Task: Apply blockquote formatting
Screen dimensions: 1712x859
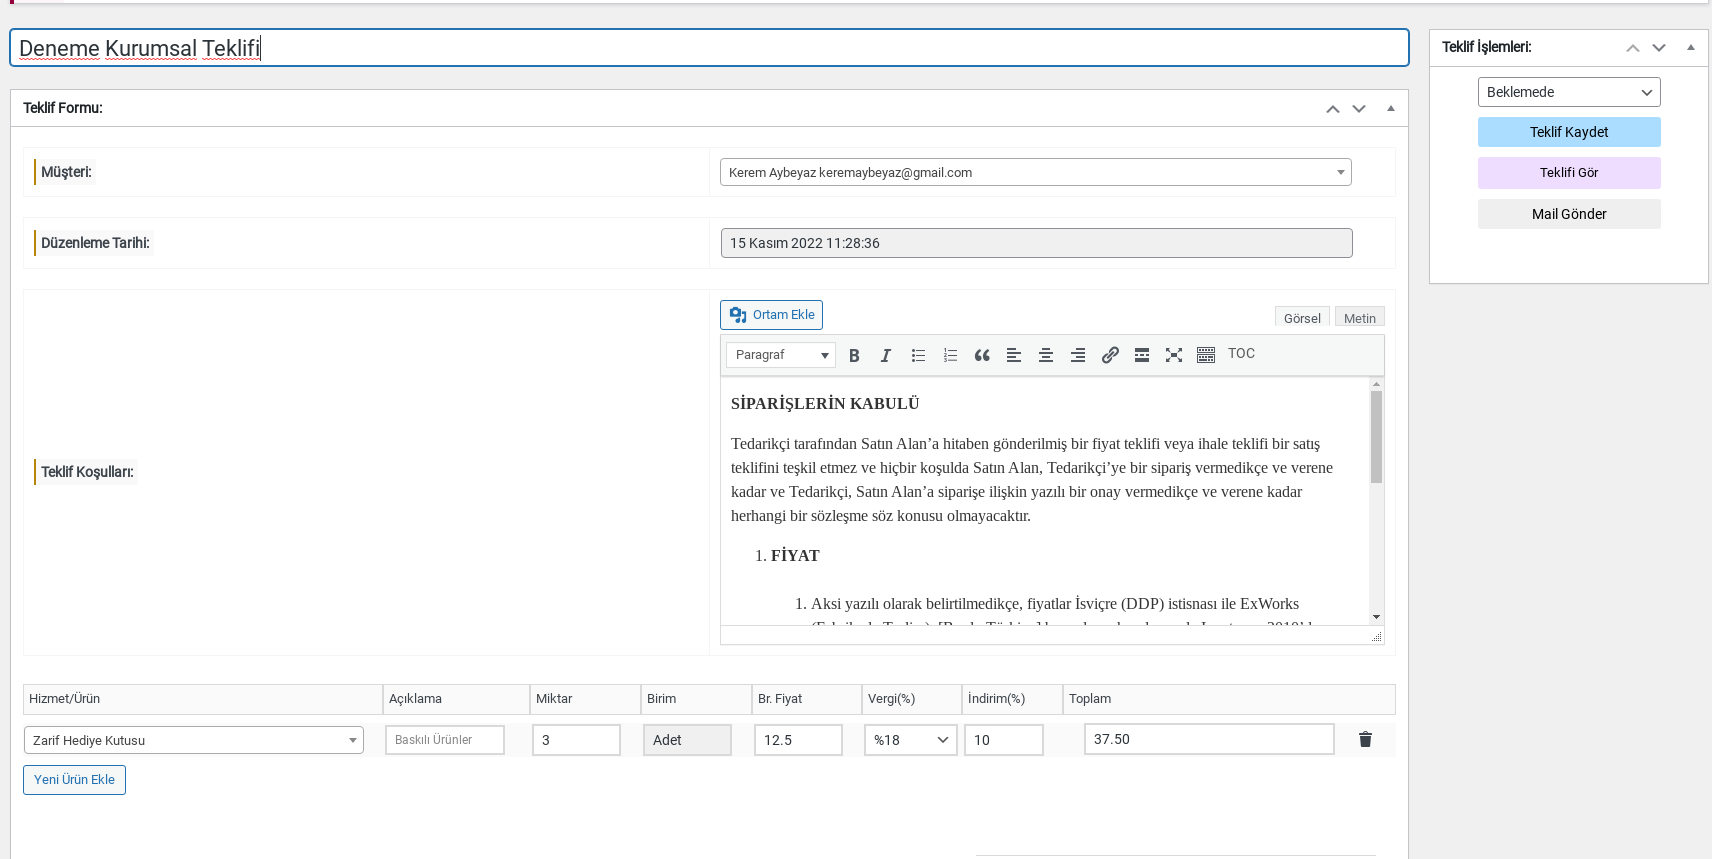Action: [982, 355]
